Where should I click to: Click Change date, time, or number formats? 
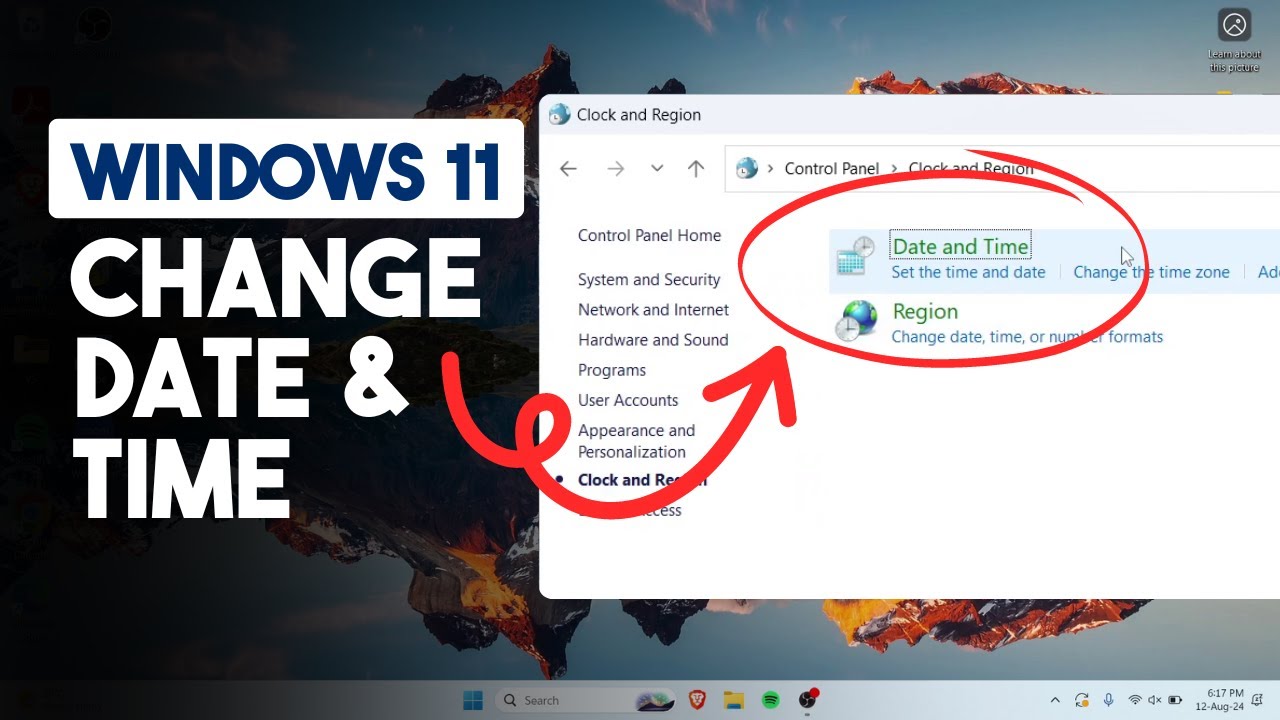click(1027, 337)
